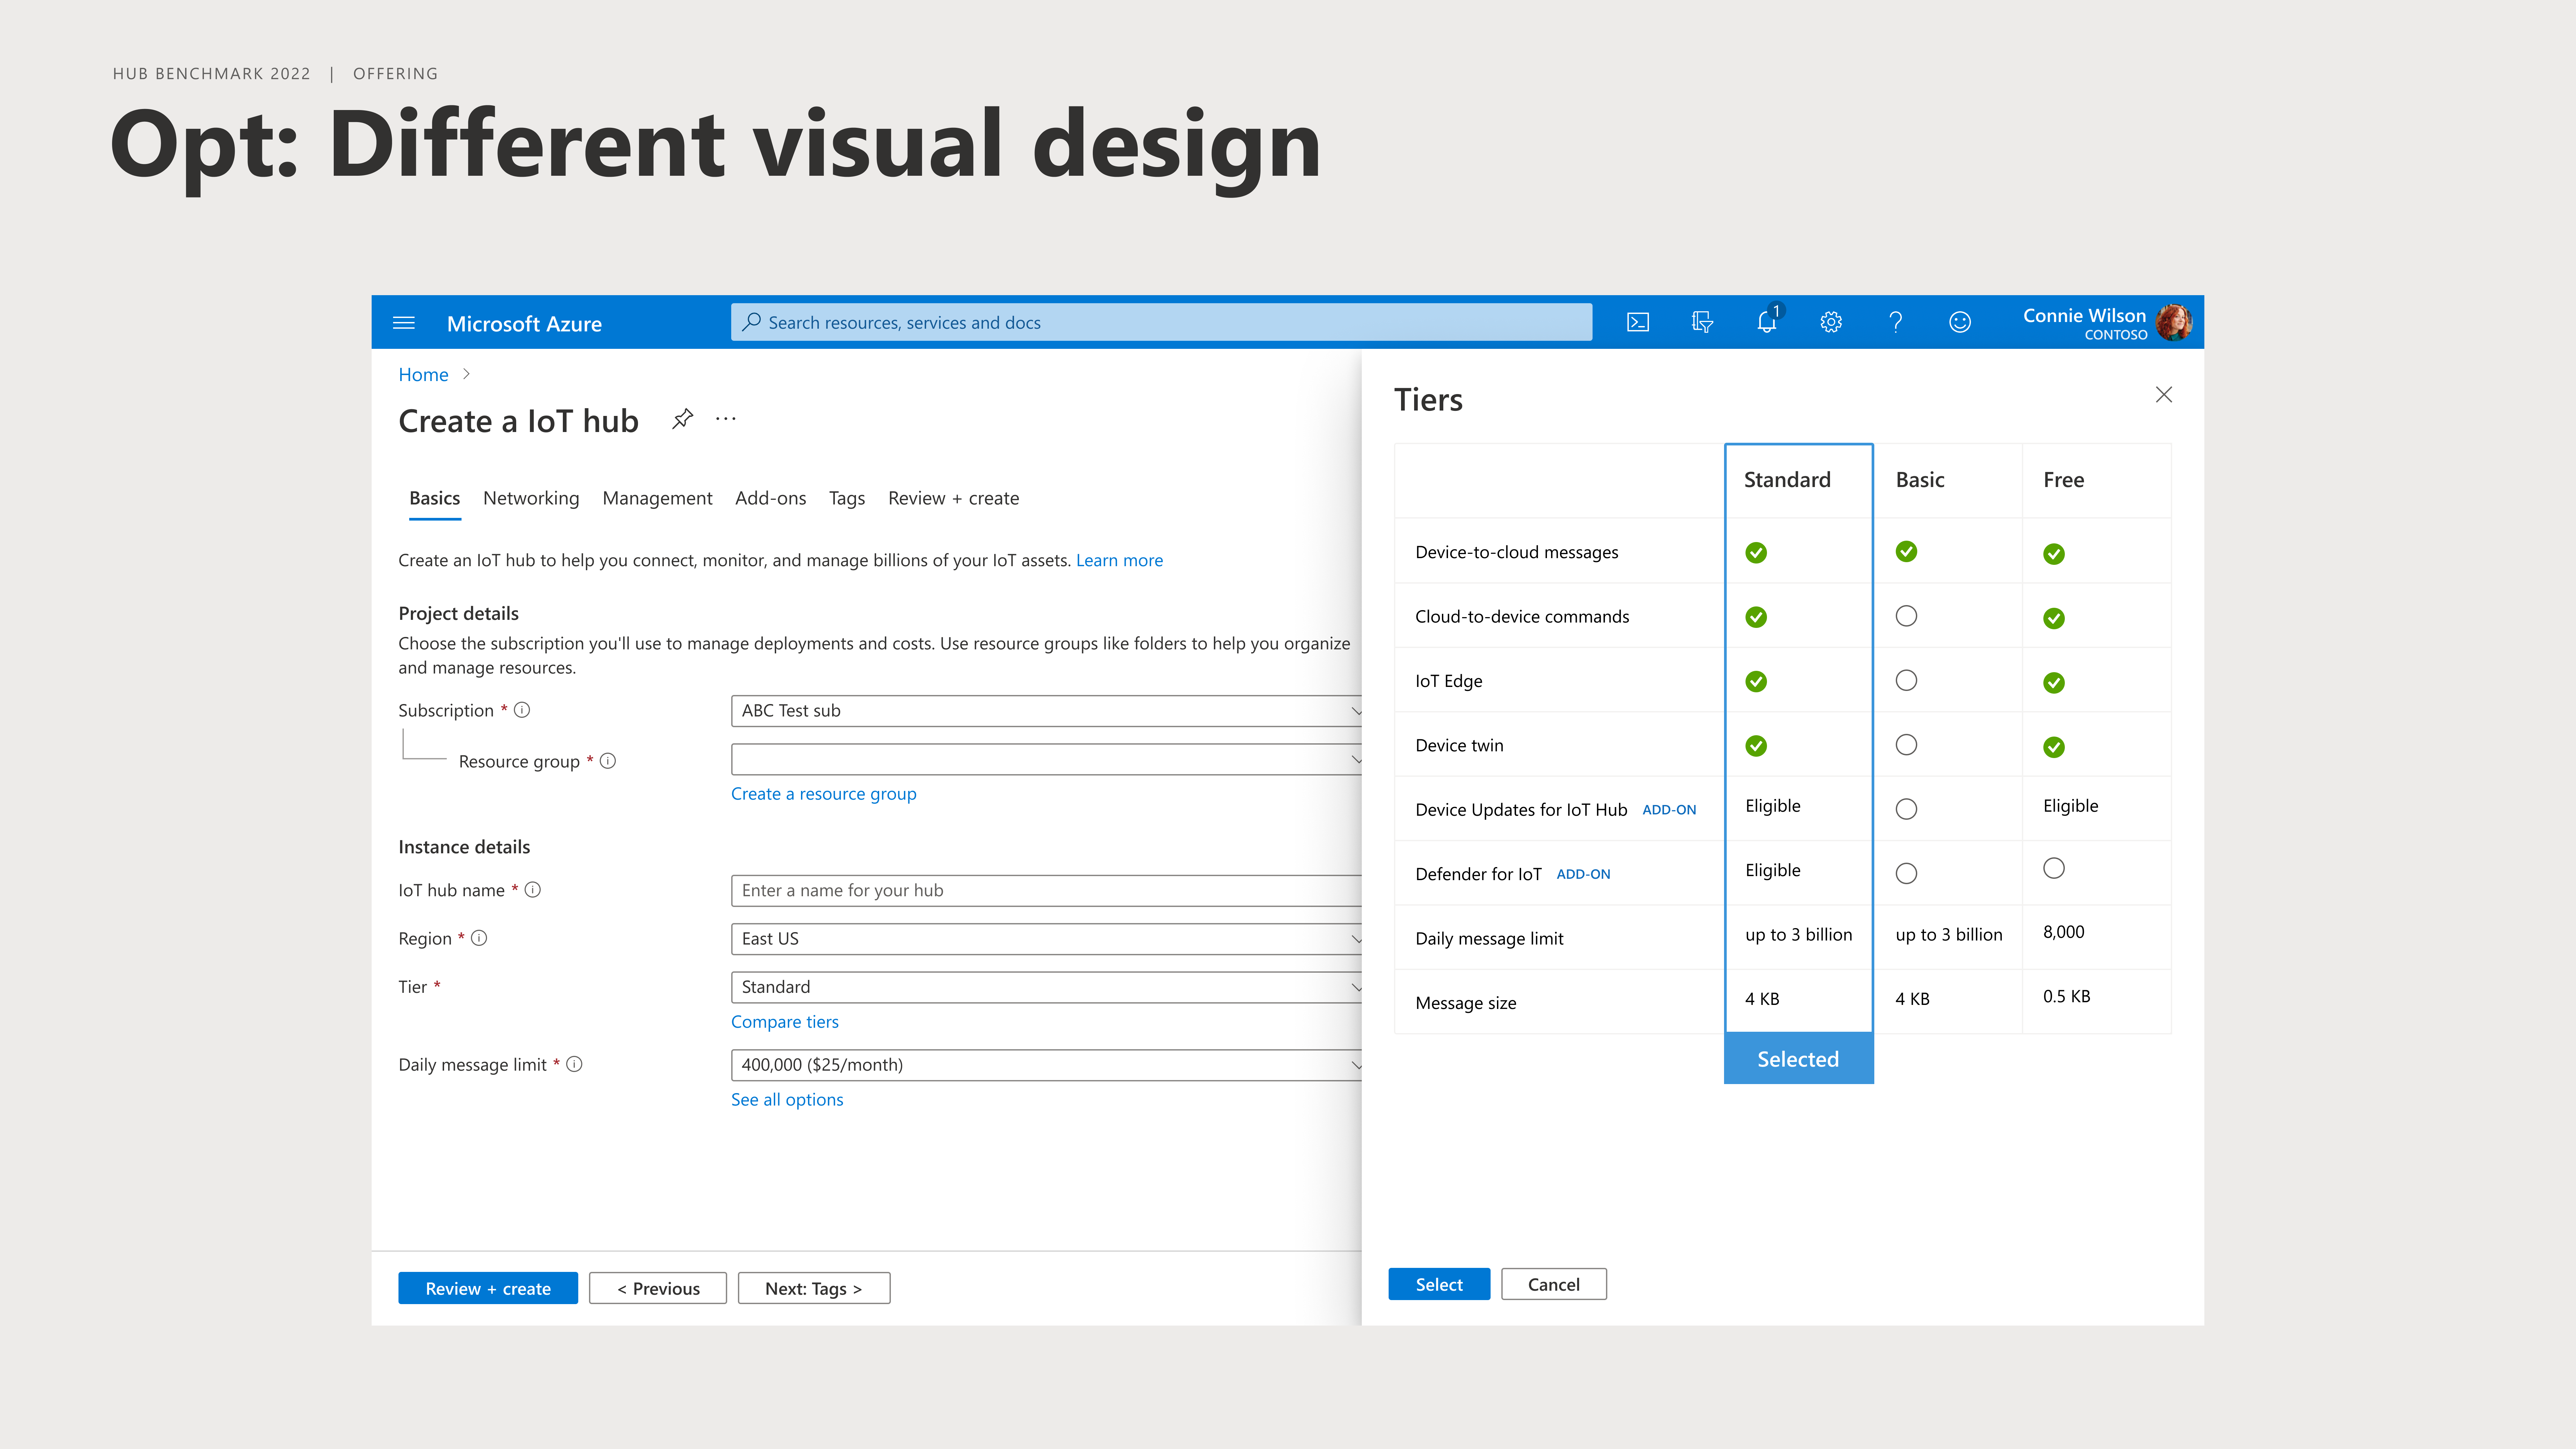The height and width of the screenshot is (1449, 2576).
Task: Open the more options ellipsis beside the title
Action: [x=726, y=419]
